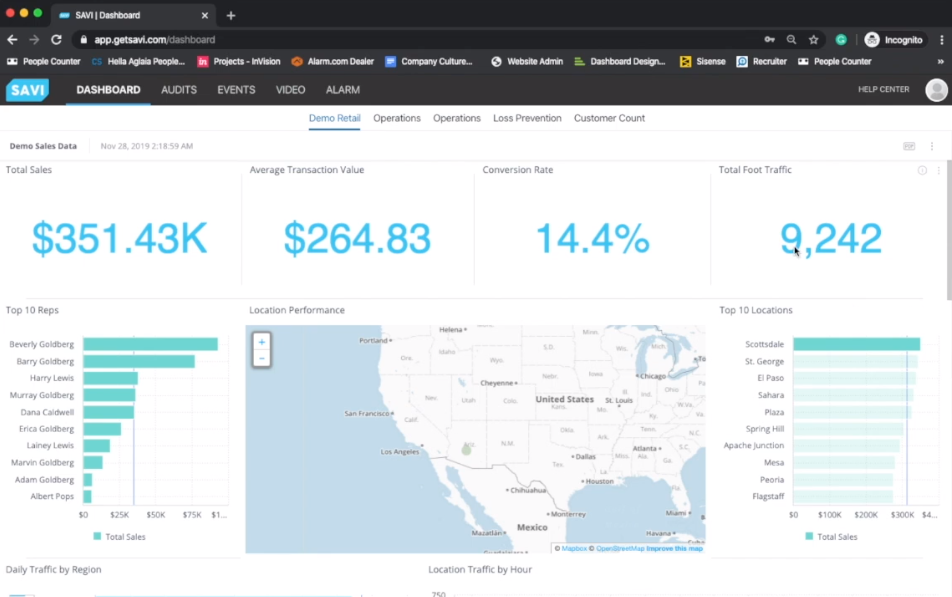952x597 pixels.
Task: Open the AUDITS nav item
Action: pyautogui.click(x=178, y=90)
